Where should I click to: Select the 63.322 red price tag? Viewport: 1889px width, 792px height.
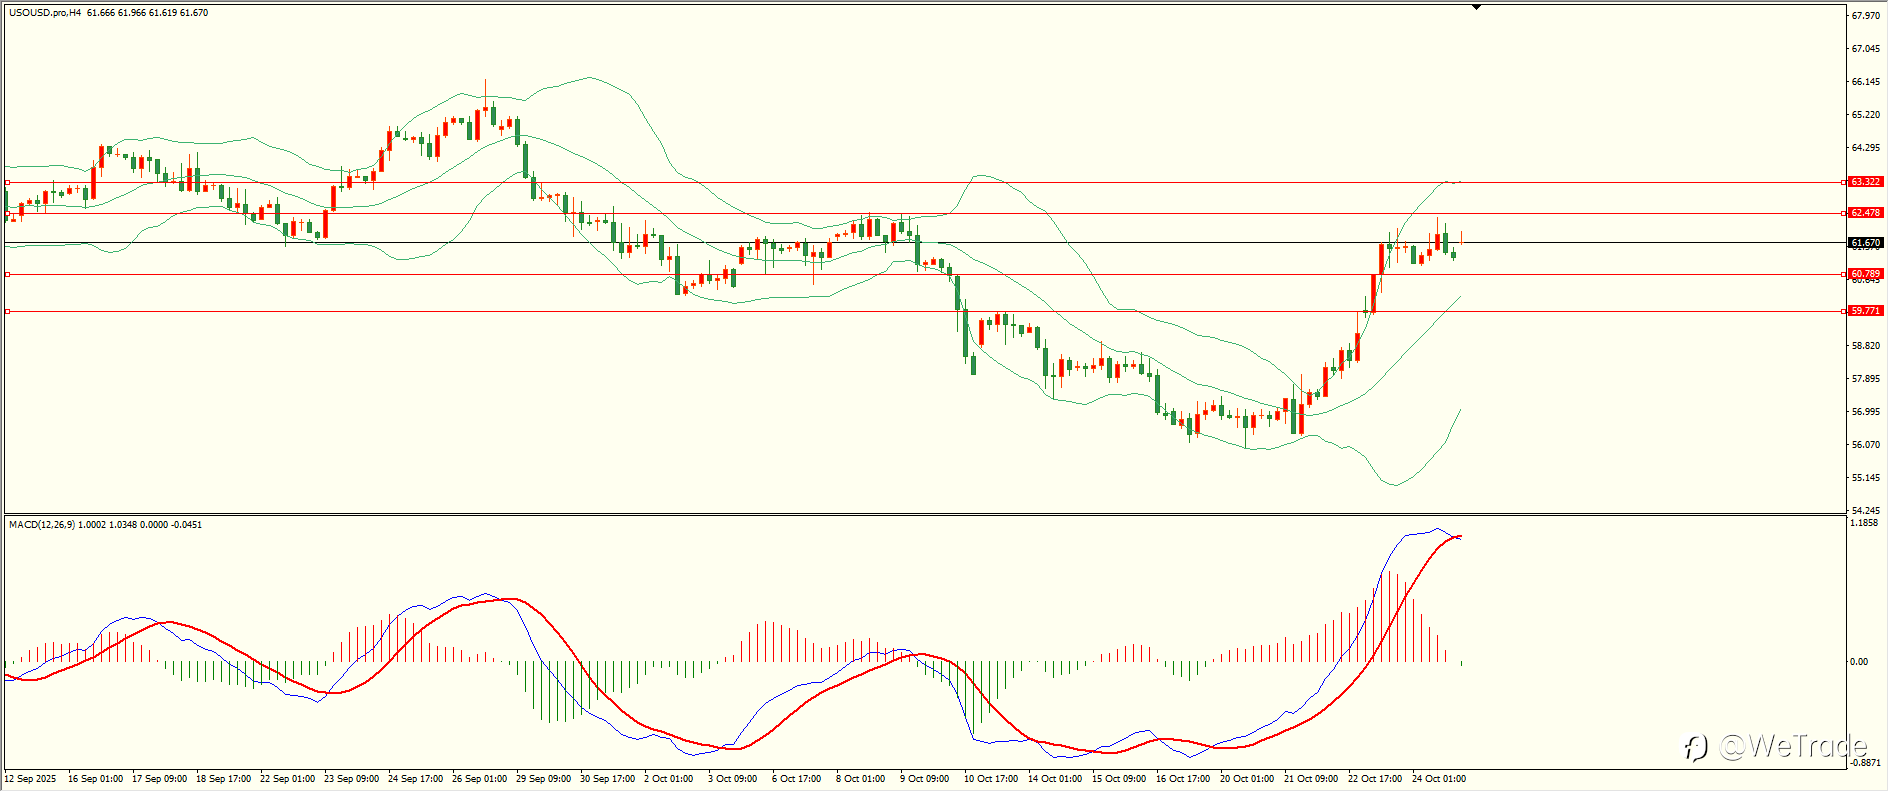1866,182
